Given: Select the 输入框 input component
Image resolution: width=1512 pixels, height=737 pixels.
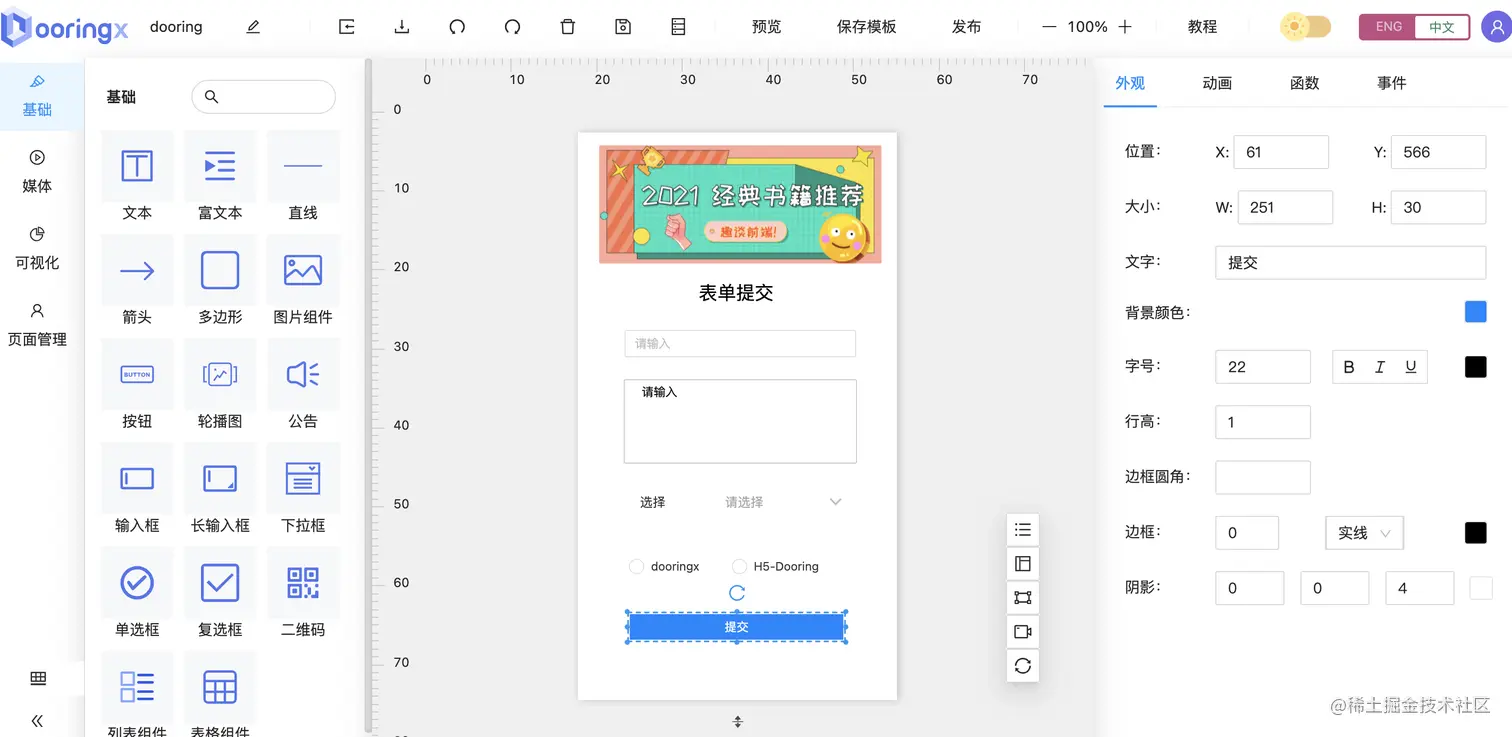Looking at the screenshot, I should [137, 489].
